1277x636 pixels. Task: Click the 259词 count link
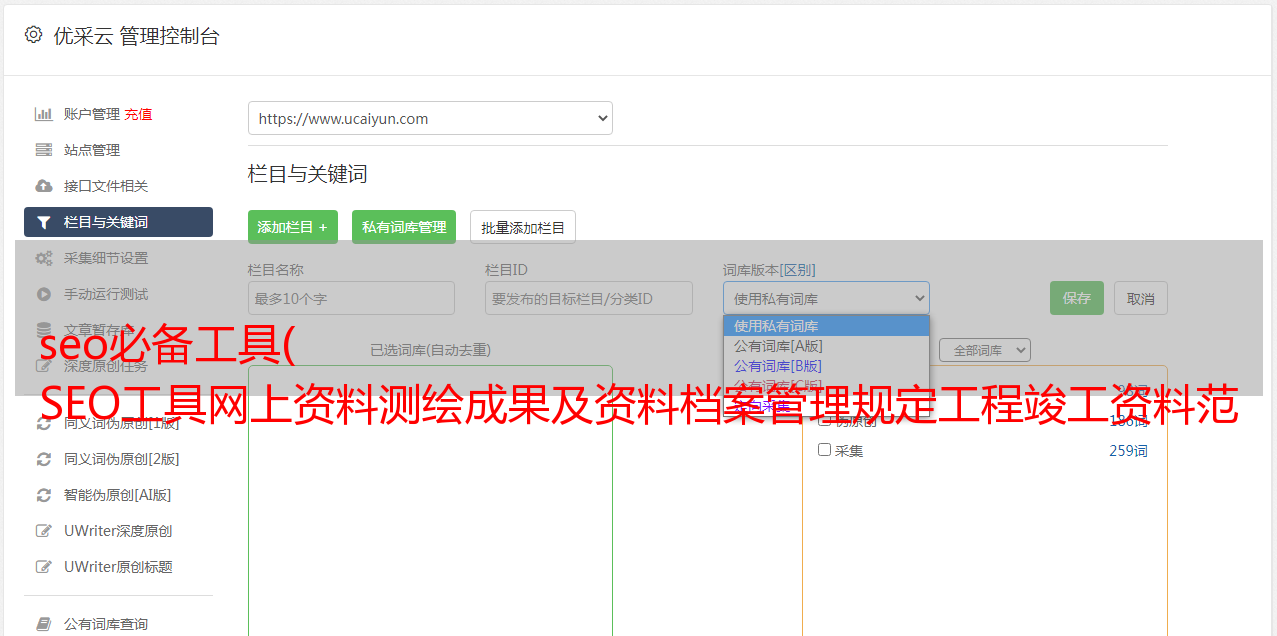[1128, 451]
